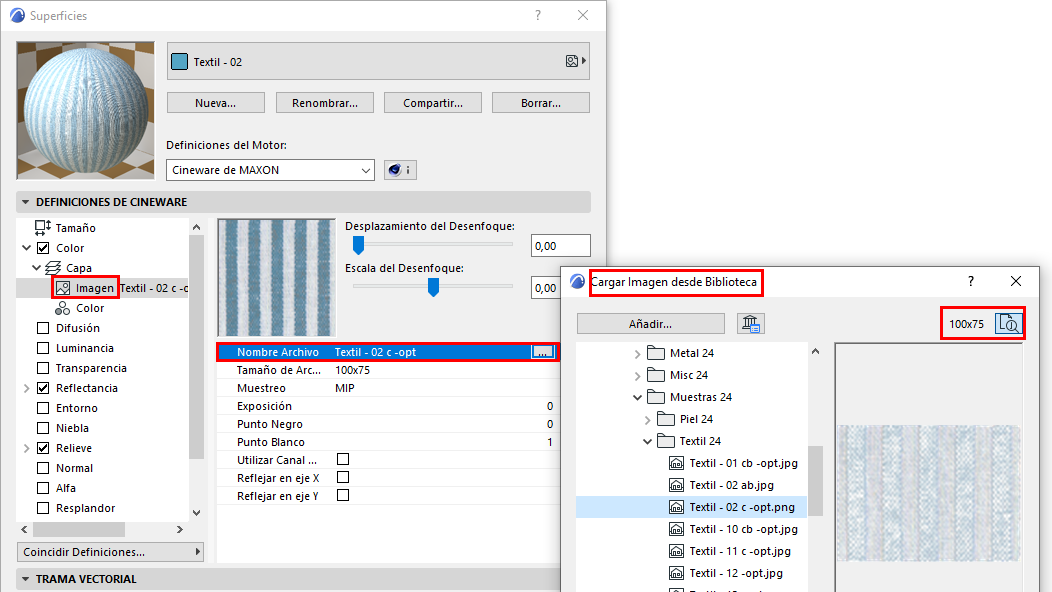1052x592 pixels.
Task: Enable the Niebla channel checkbox
Action: tap(43, 428)
